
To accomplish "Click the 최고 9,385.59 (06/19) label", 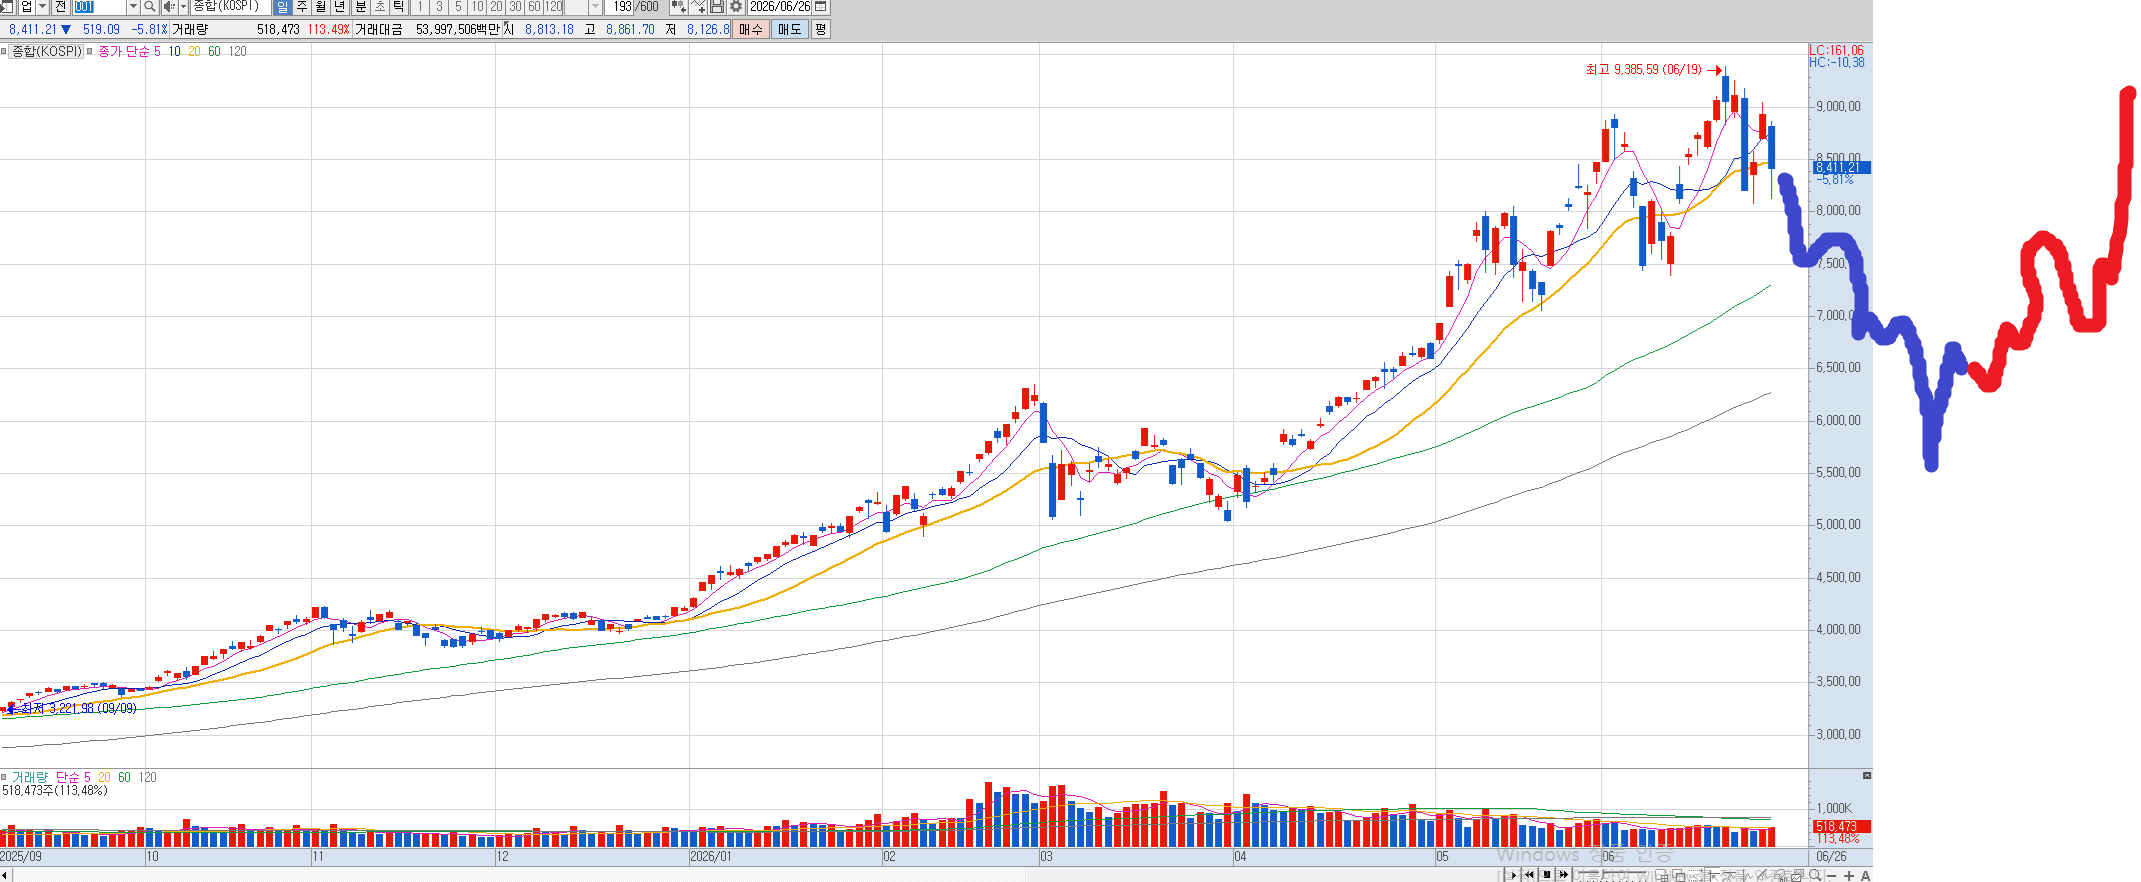I will 1643,70.
